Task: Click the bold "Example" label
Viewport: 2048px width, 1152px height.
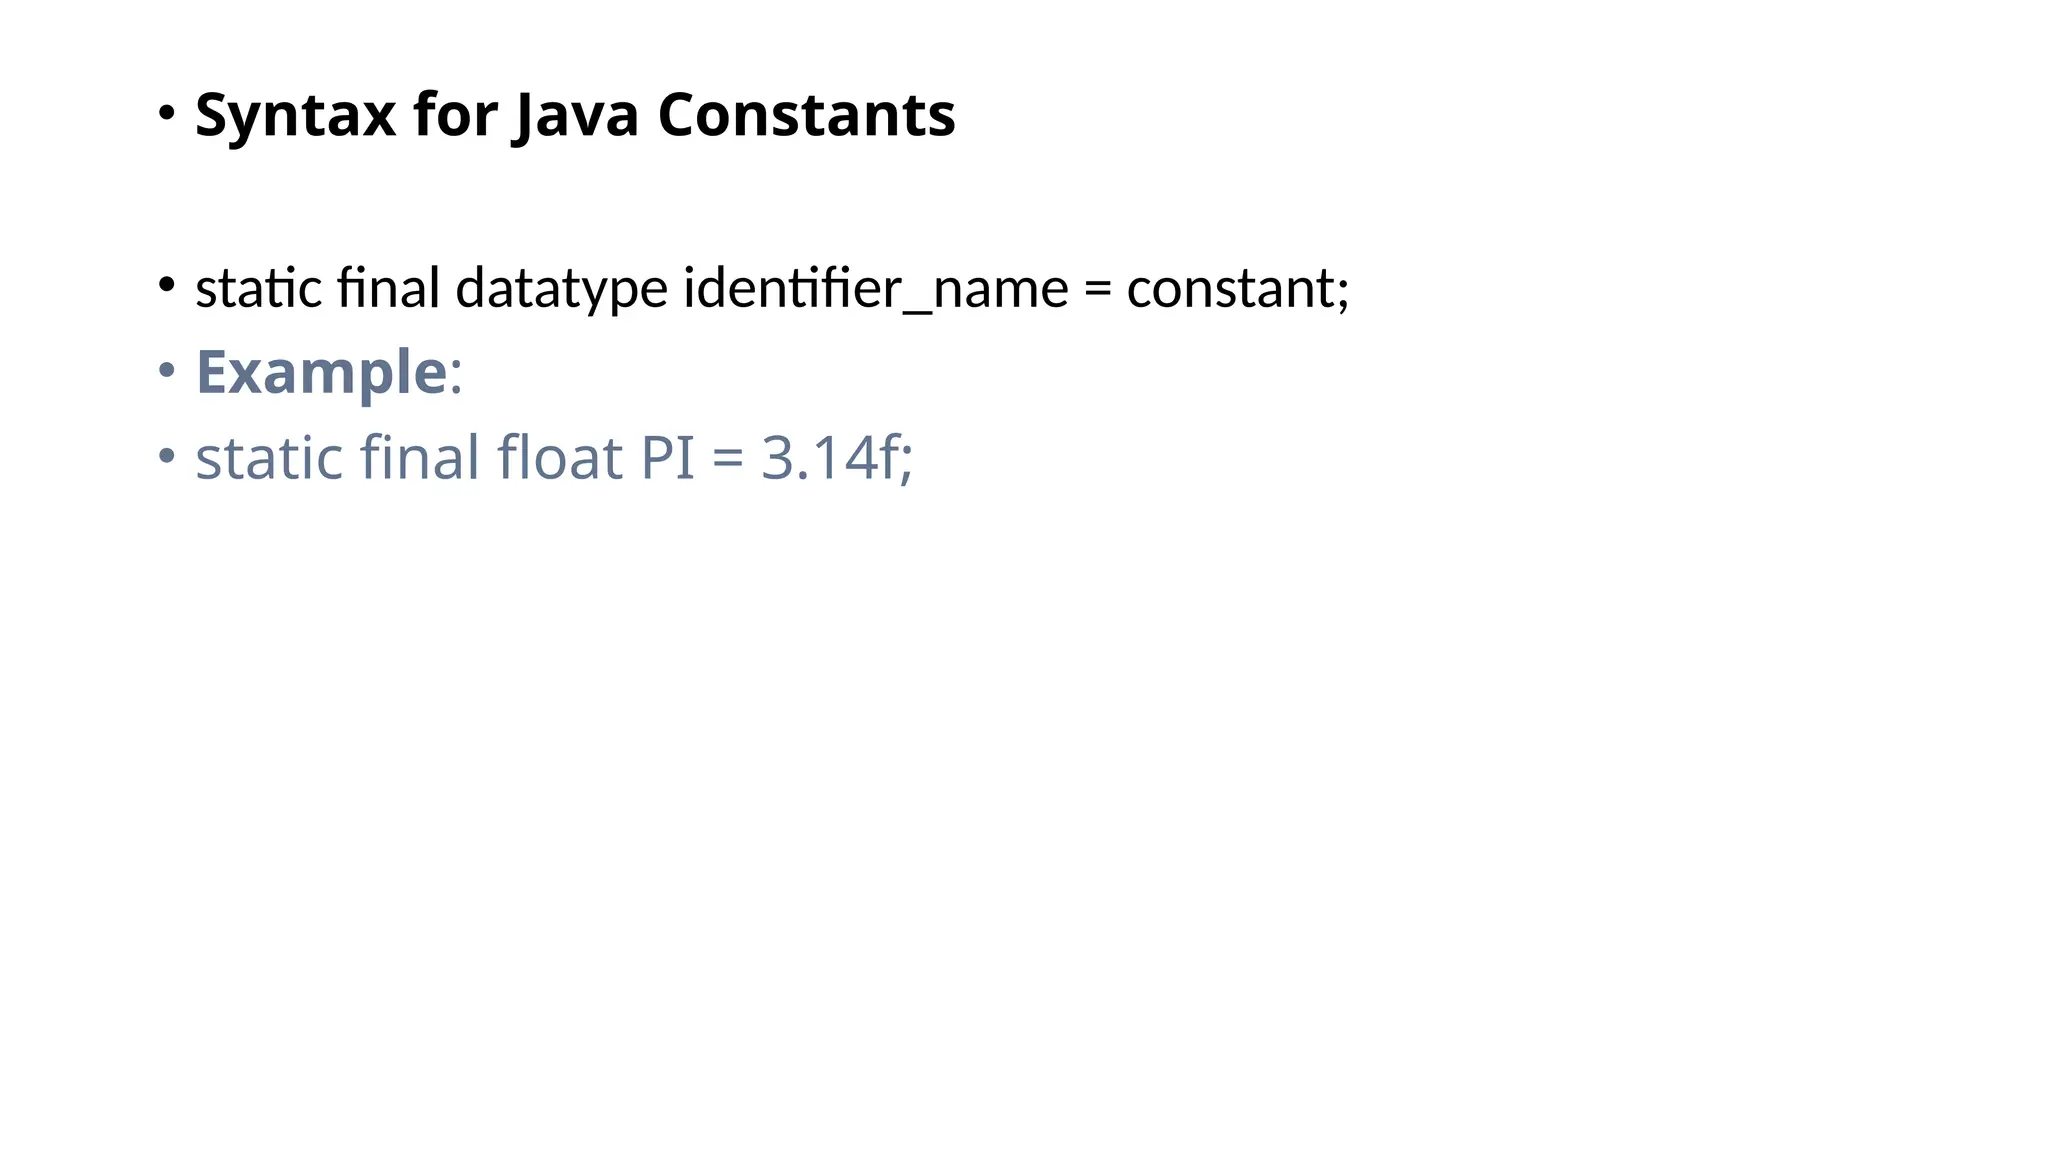Action: point(321,372)
